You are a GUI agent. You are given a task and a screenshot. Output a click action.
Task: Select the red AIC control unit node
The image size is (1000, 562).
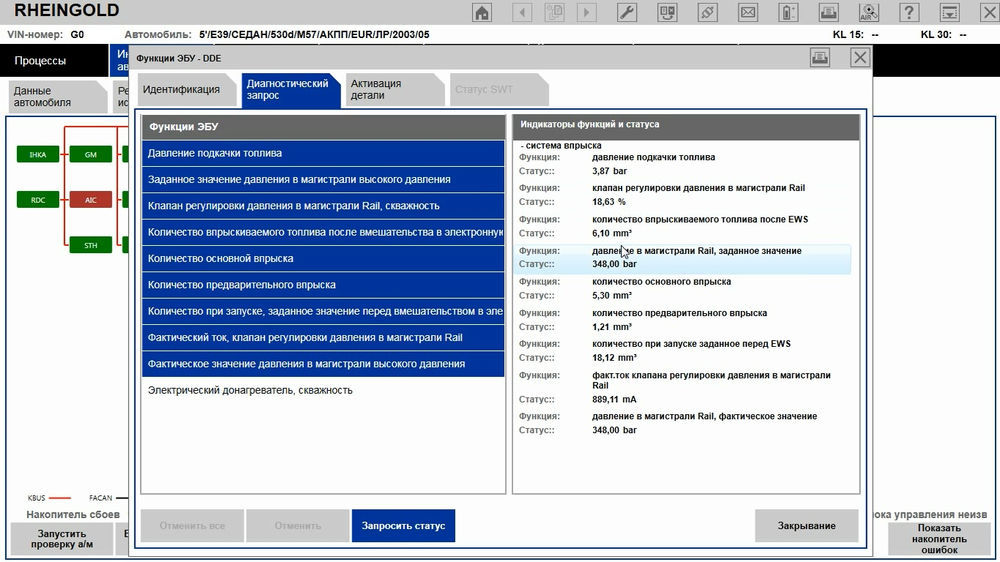tap(91, 200)
